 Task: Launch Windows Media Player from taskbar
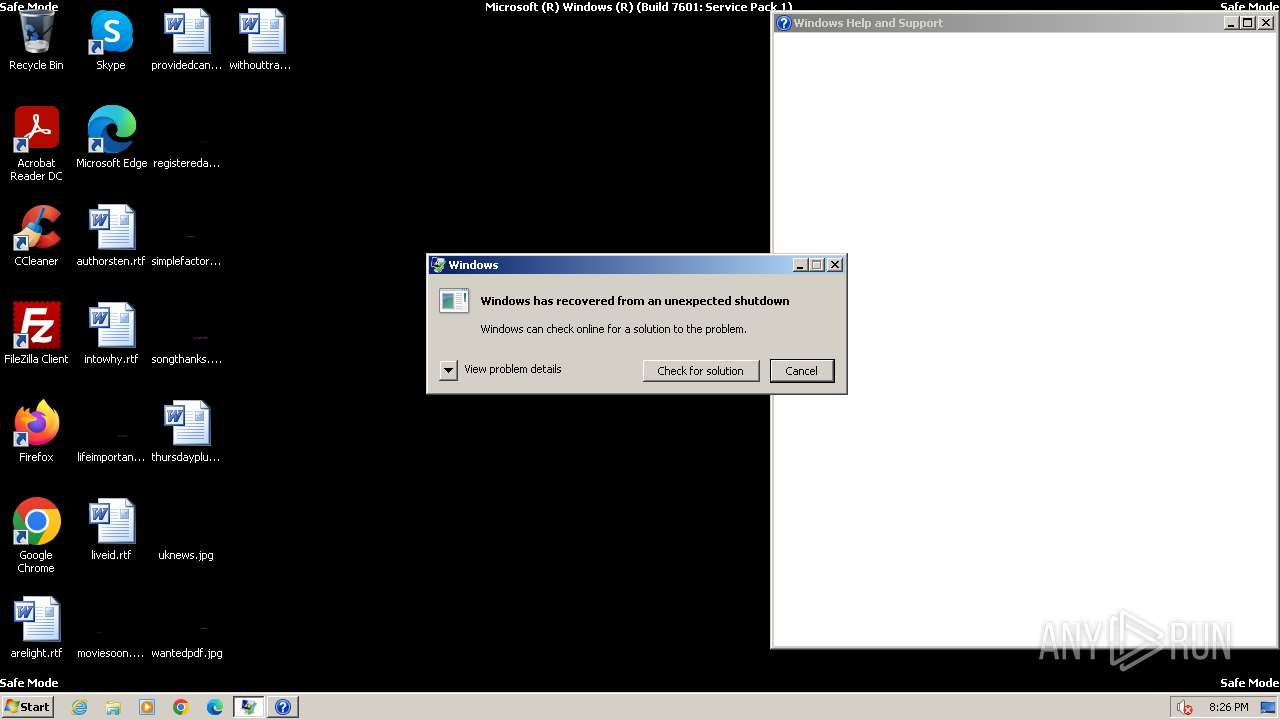point(147,707)
